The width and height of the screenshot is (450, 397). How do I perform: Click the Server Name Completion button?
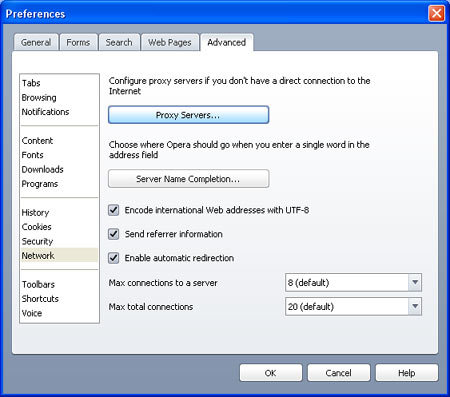(x=188, y=179)
